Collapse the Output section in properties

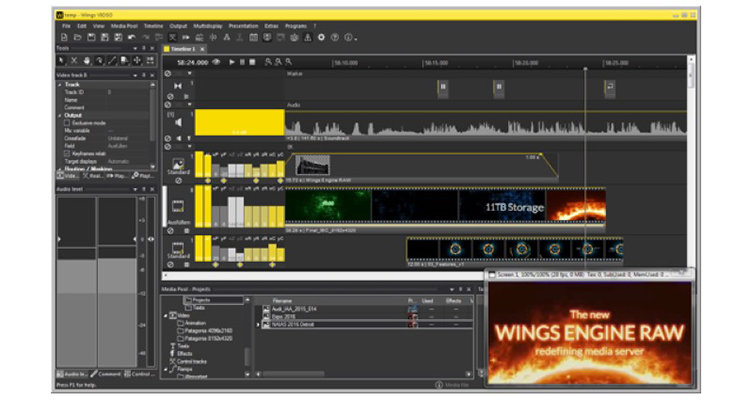click(60, 115)
